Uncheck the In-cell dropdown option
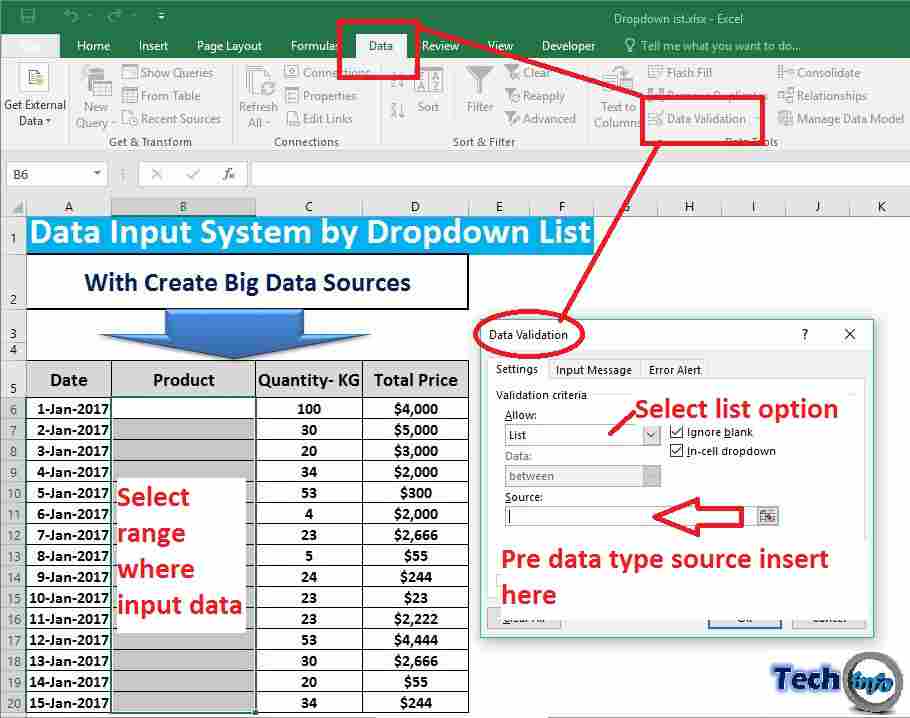This screenshot has height=718, width=910. click(x=677, y=452)
